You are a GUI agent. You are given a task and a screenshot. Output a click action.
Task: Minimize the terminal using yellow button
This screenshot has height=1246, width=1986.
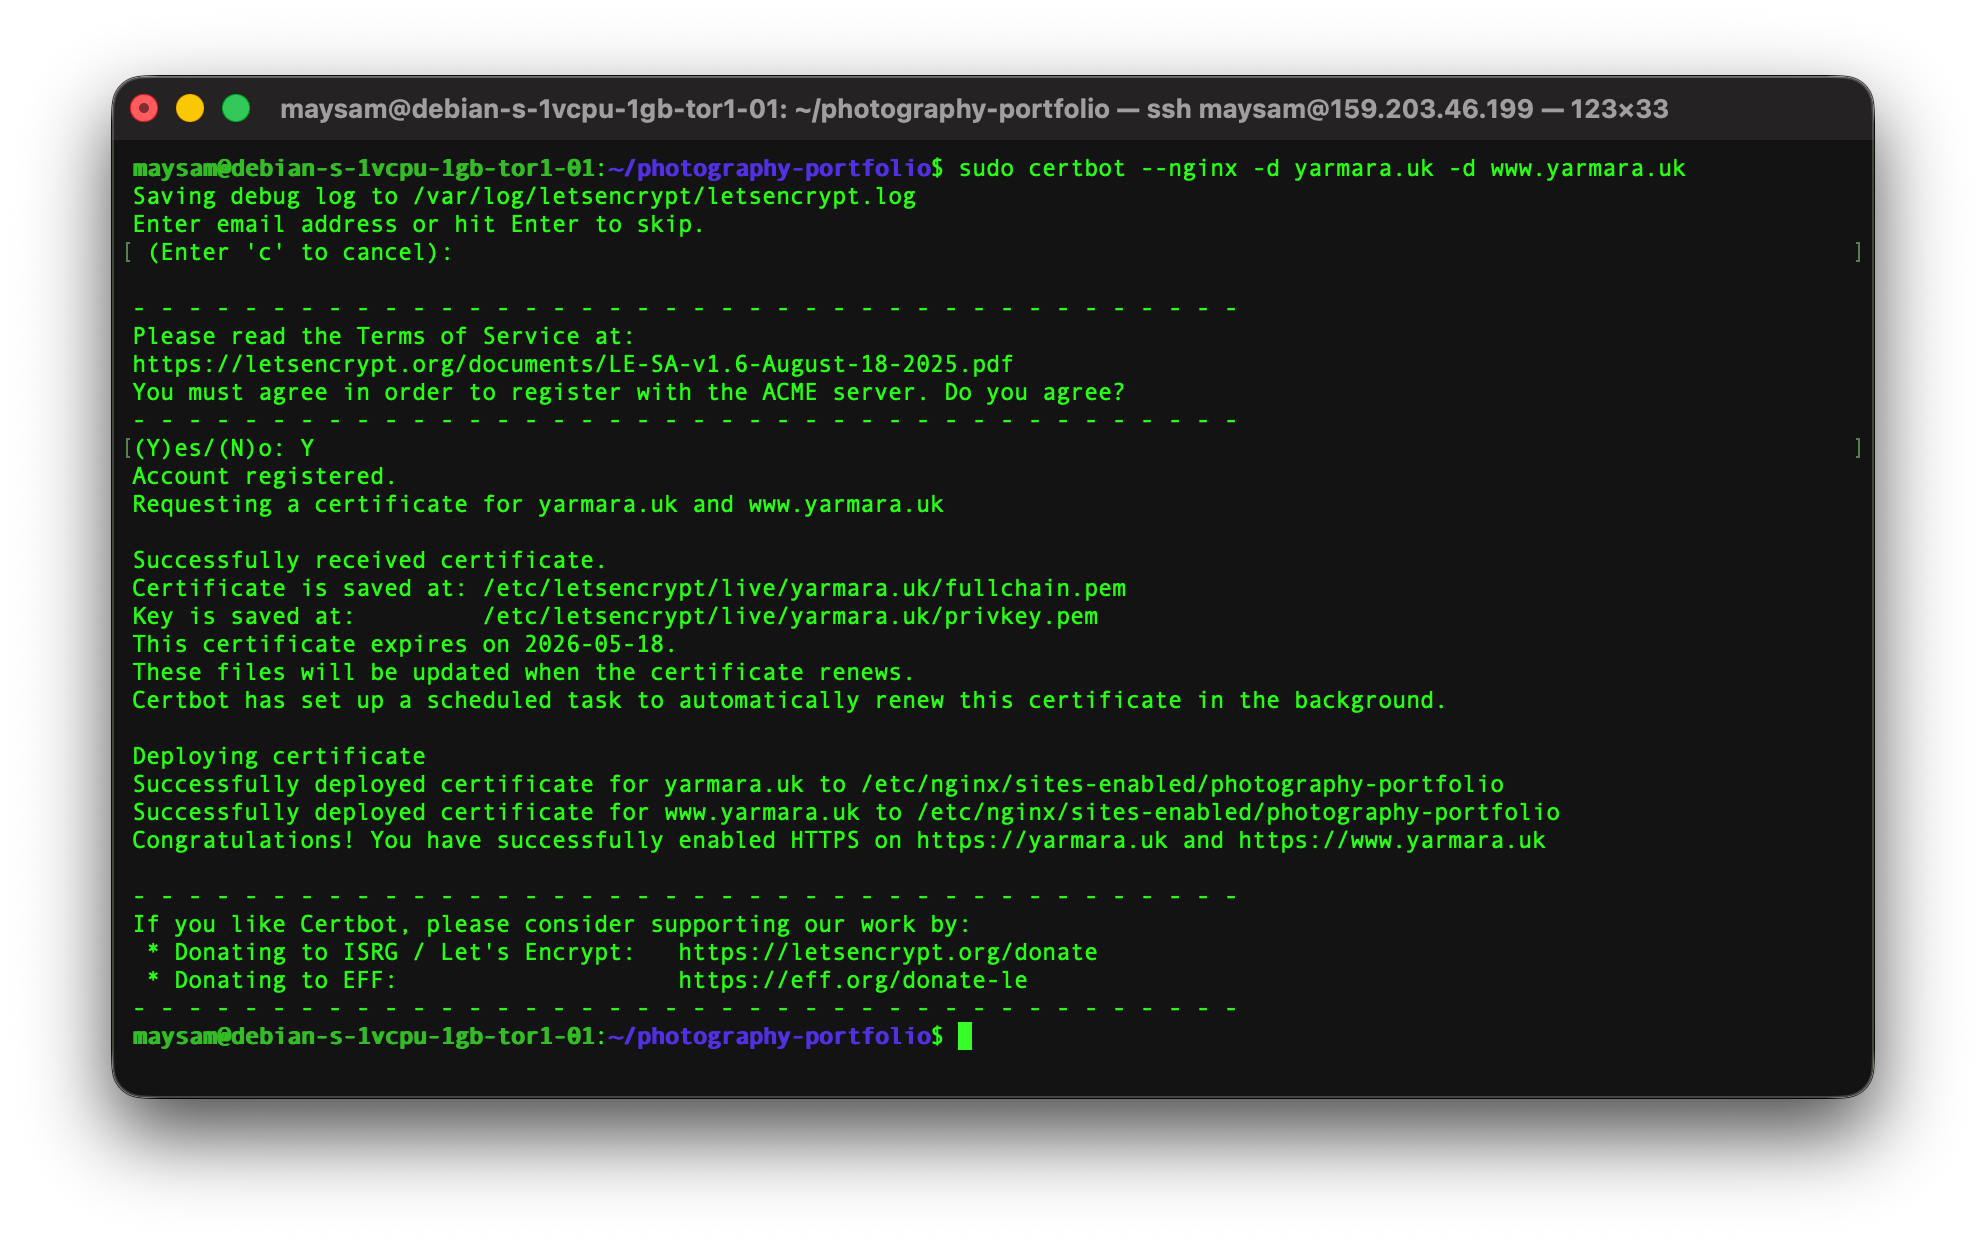point(190,108)
